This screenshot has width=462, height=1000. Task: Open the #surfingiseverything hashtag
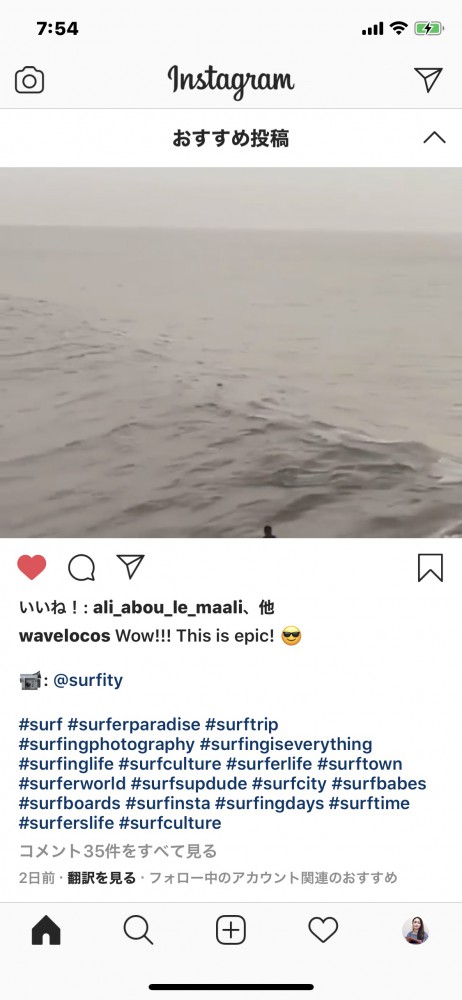coord(286,744)
